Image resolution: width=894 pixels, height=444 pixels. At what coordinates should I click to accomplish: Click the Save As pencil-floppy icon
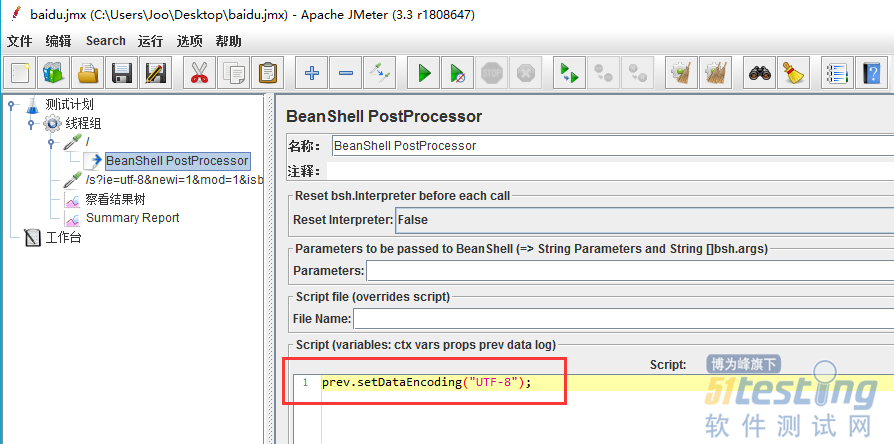coord(156,73)
